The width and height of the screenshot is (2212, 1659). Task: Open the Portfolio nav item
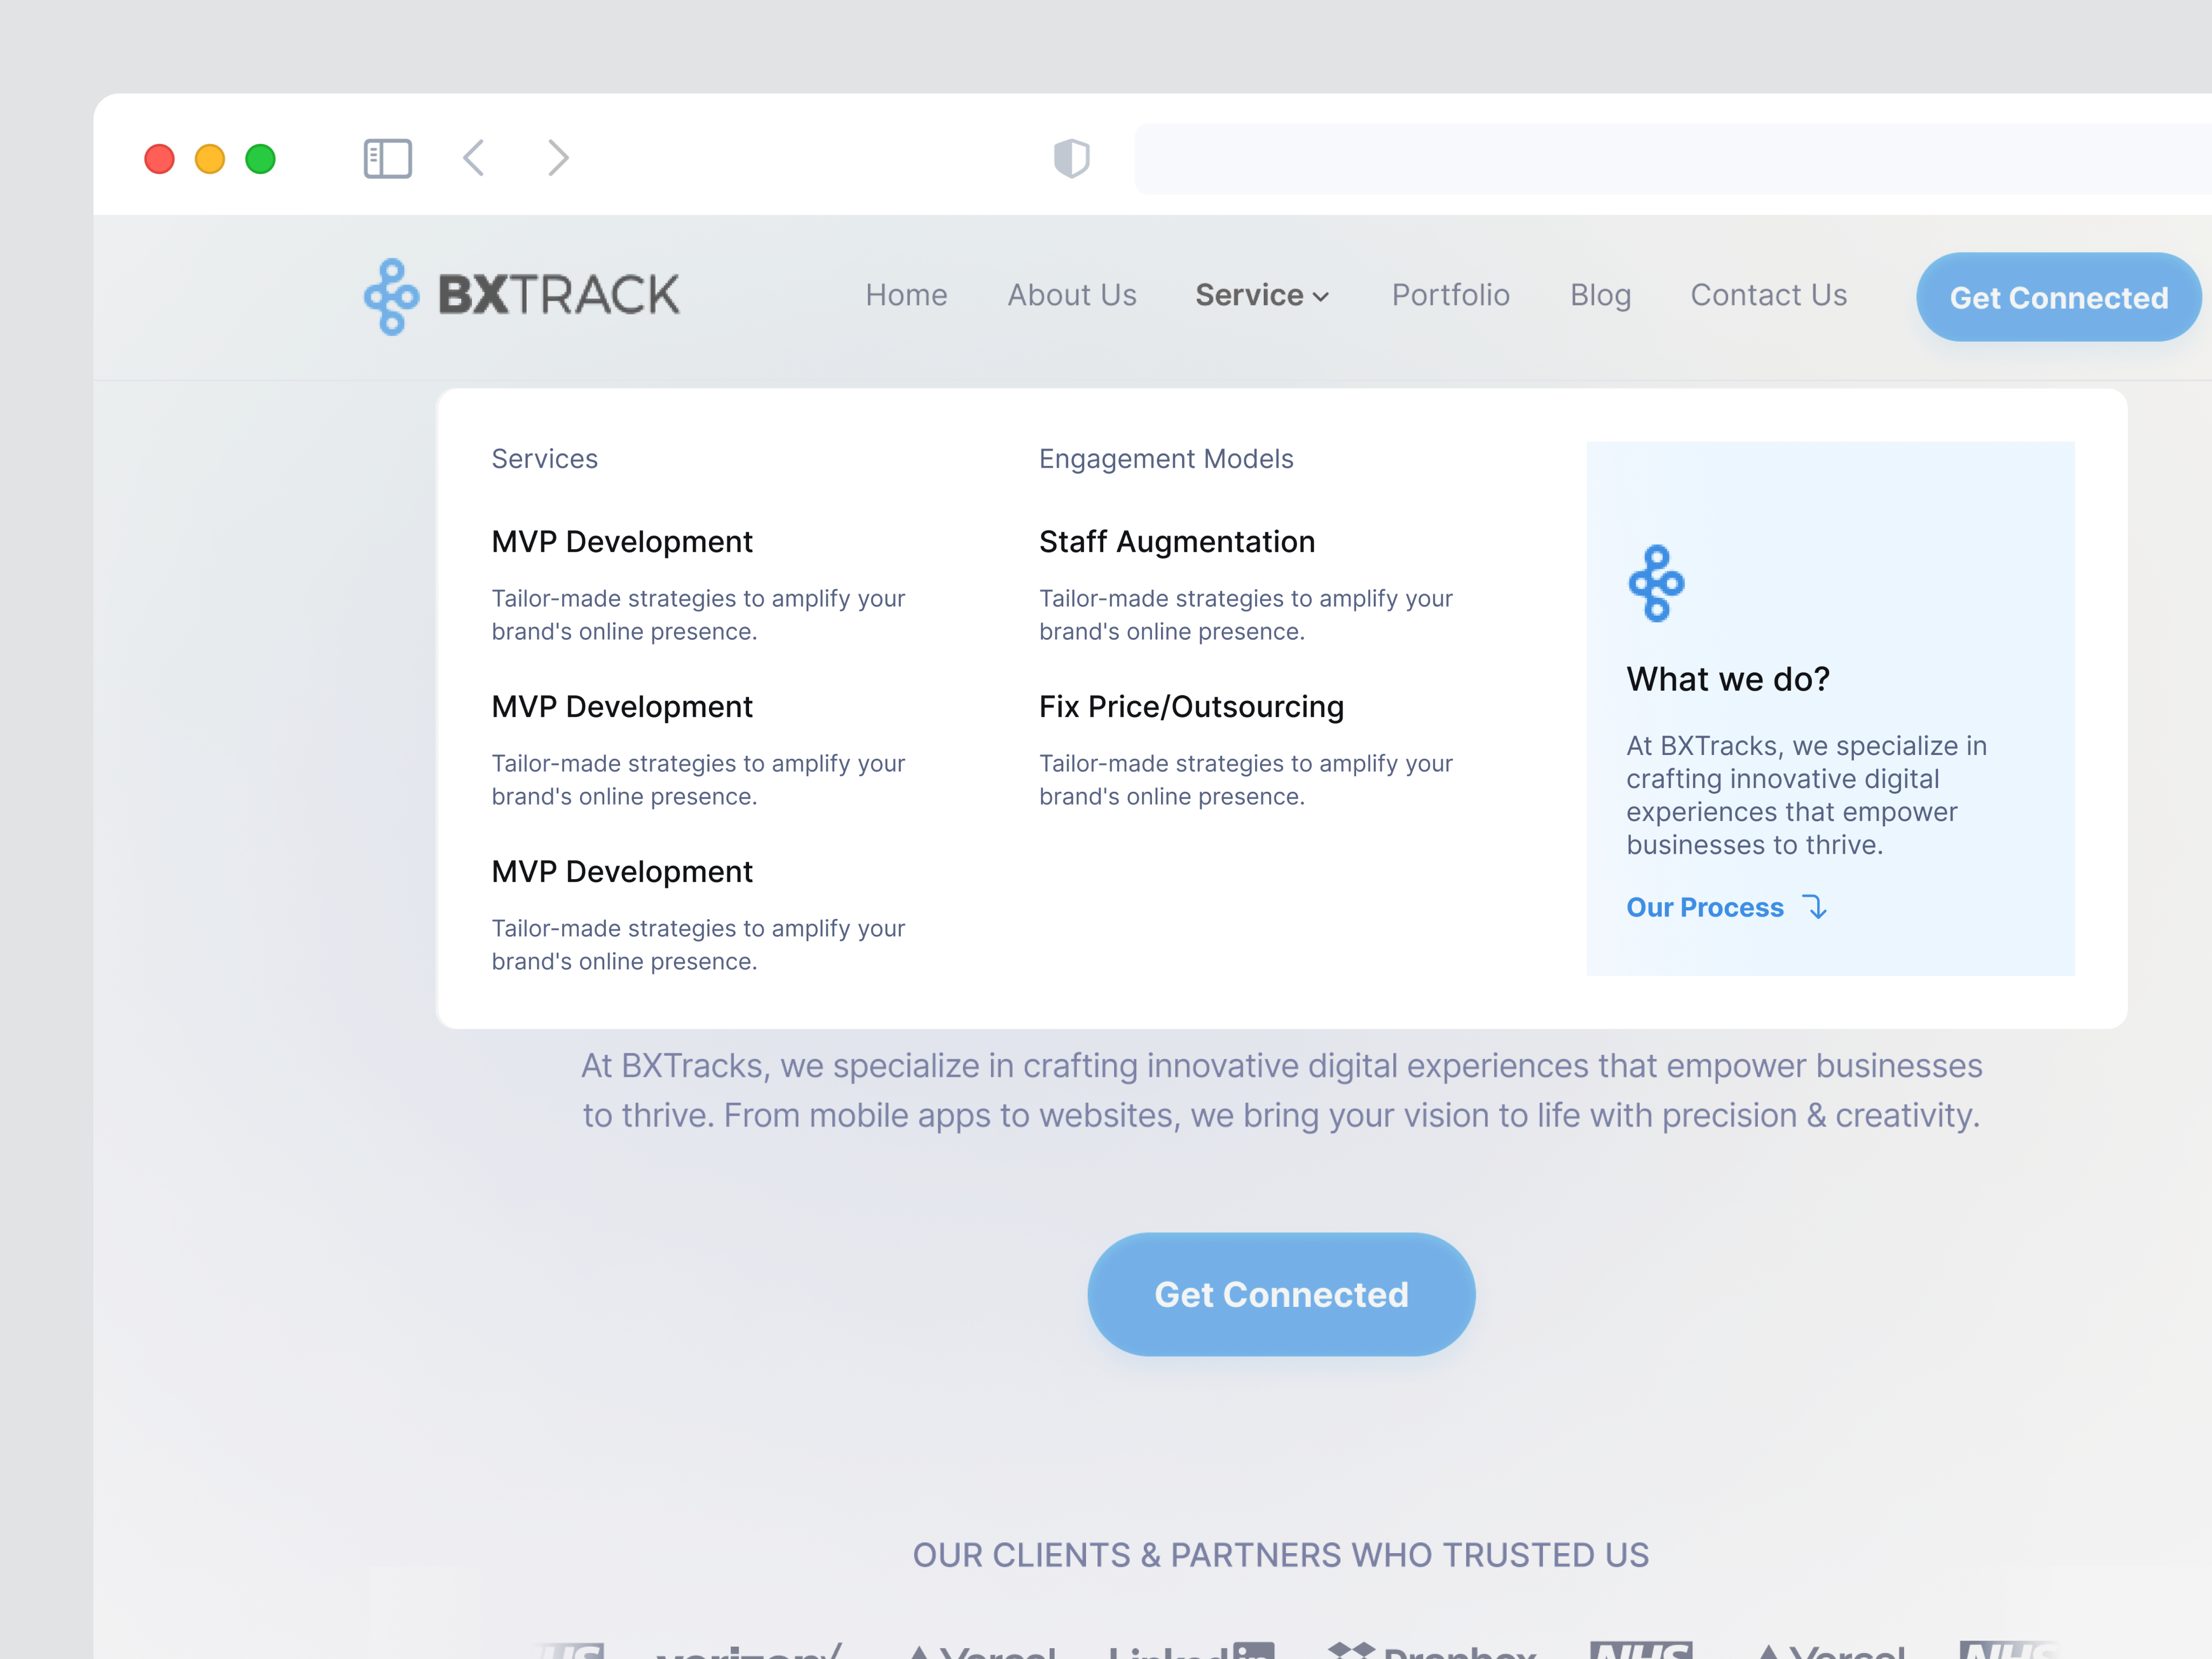(x=1450, y=295)
